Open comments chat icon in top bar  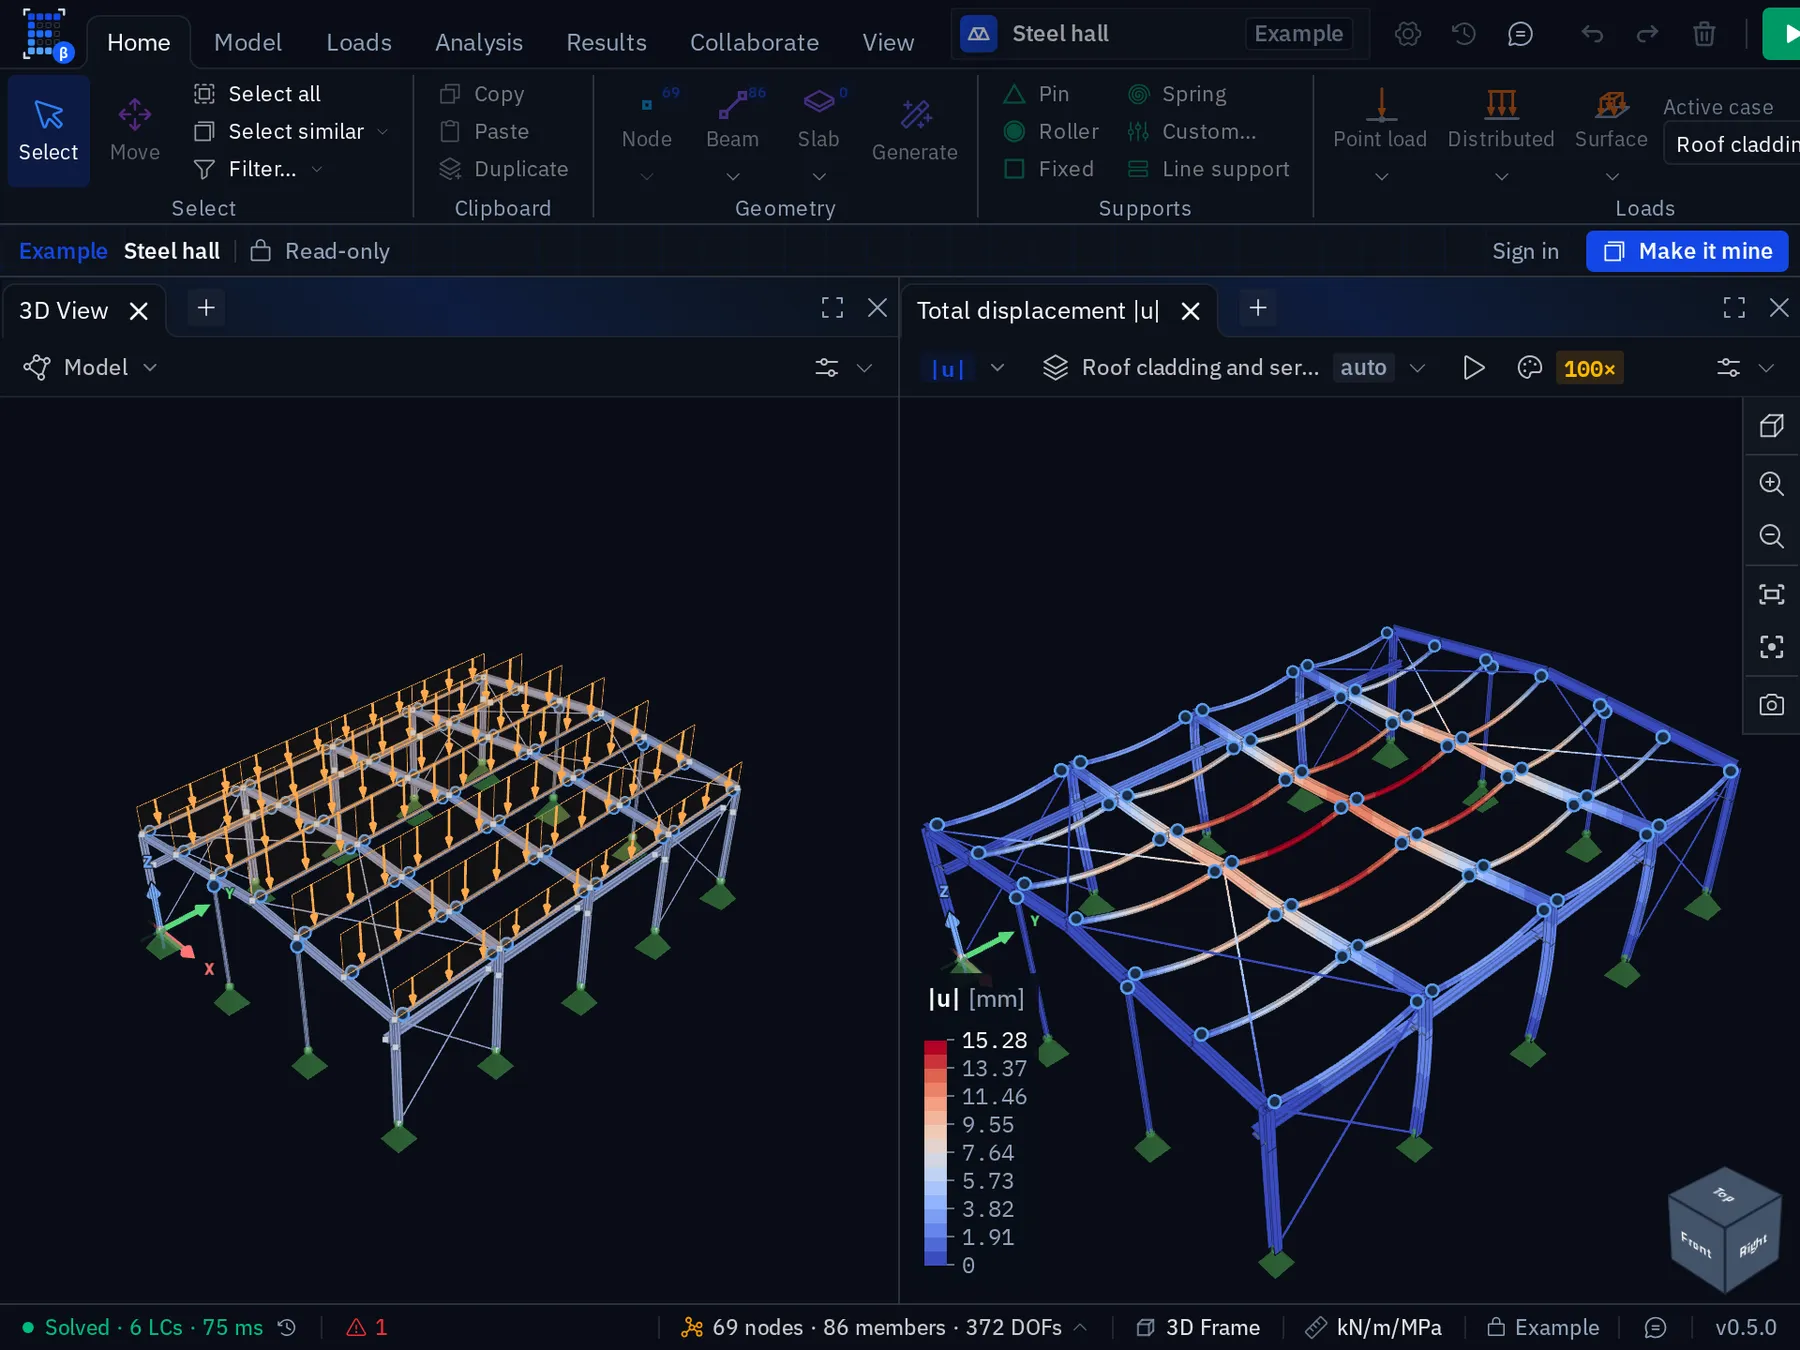[x=1520, y=34]
